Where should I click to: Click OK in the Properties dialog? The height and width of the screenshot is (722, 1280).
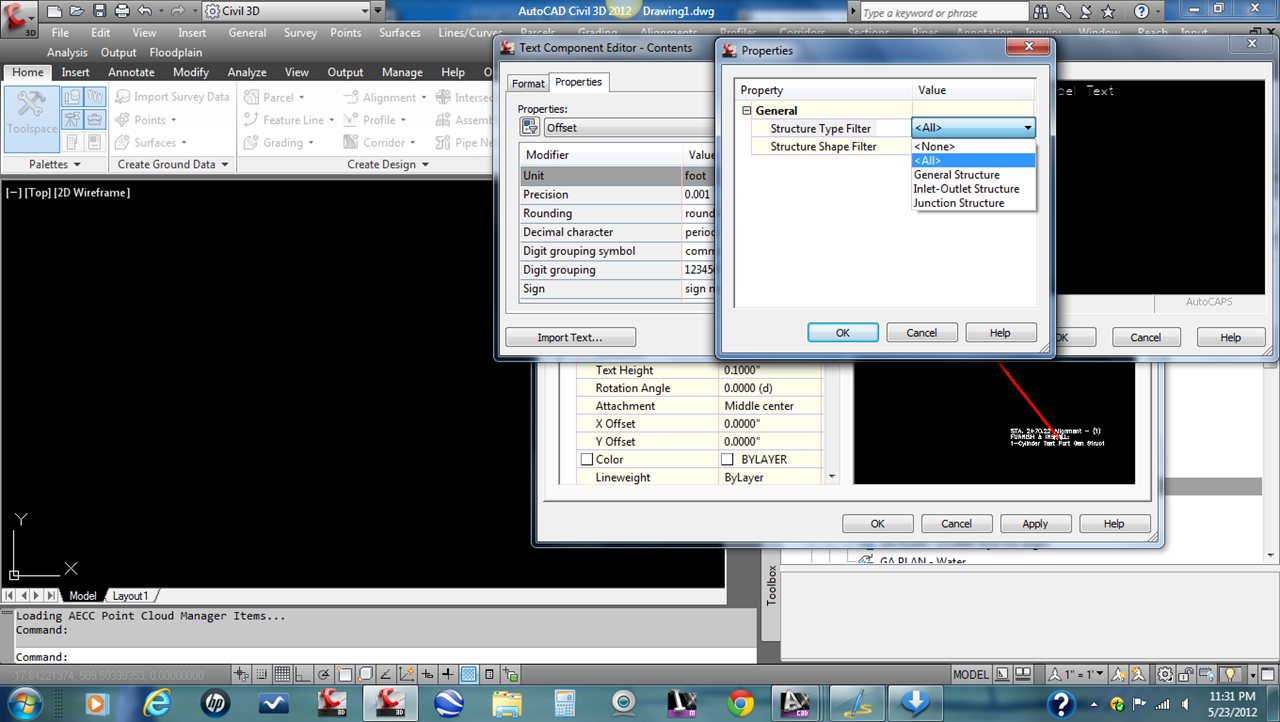click(x=843, y=333)
